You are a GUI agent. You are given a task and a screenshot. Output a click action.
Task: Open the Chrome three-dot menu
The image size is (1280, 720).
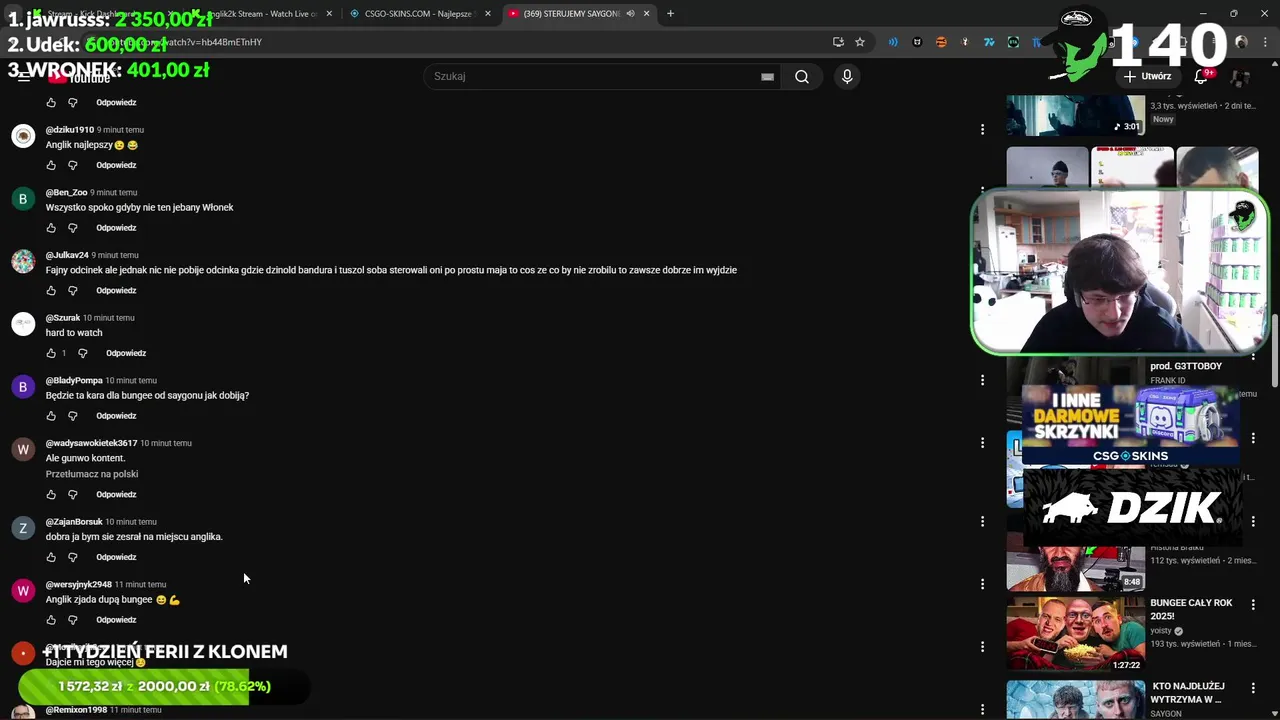pos(1264,42)
